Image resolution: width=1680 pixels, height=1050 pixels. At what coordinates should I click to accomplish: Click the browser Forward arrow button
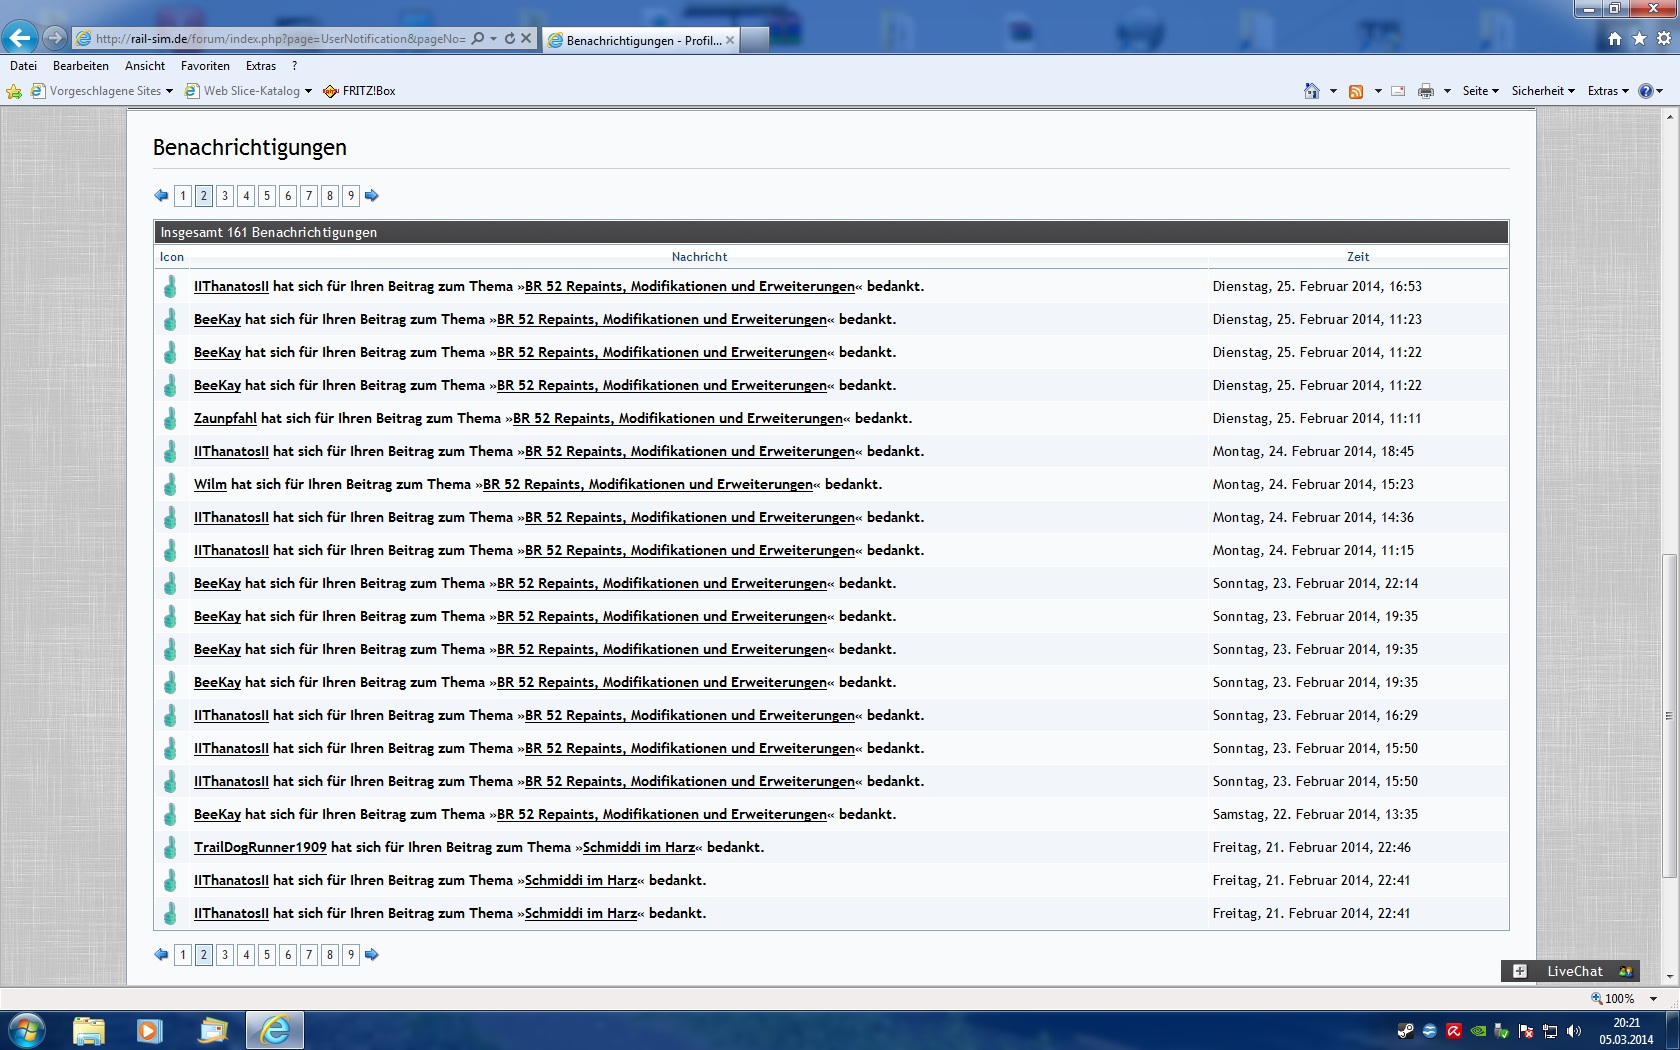click(x=55, y=38)
